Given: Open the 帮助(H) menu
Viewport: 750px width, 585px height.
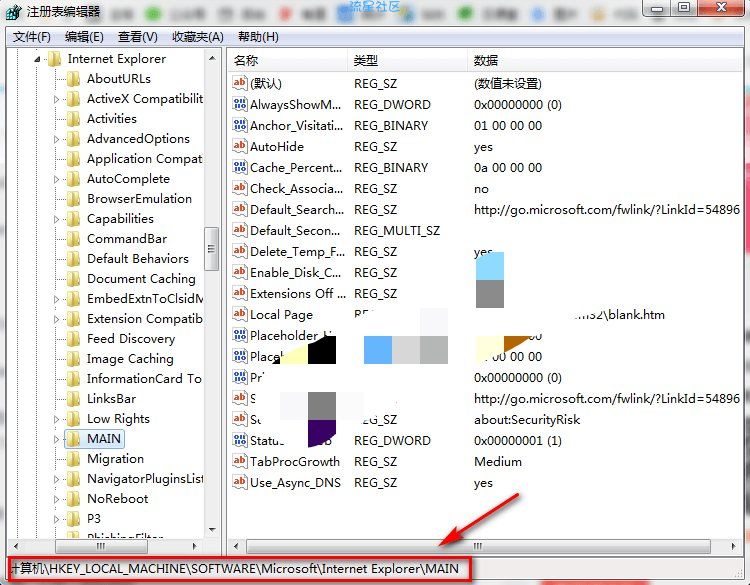Looking at the screenshot, I should pyautogui.click(x=258, y=37).
